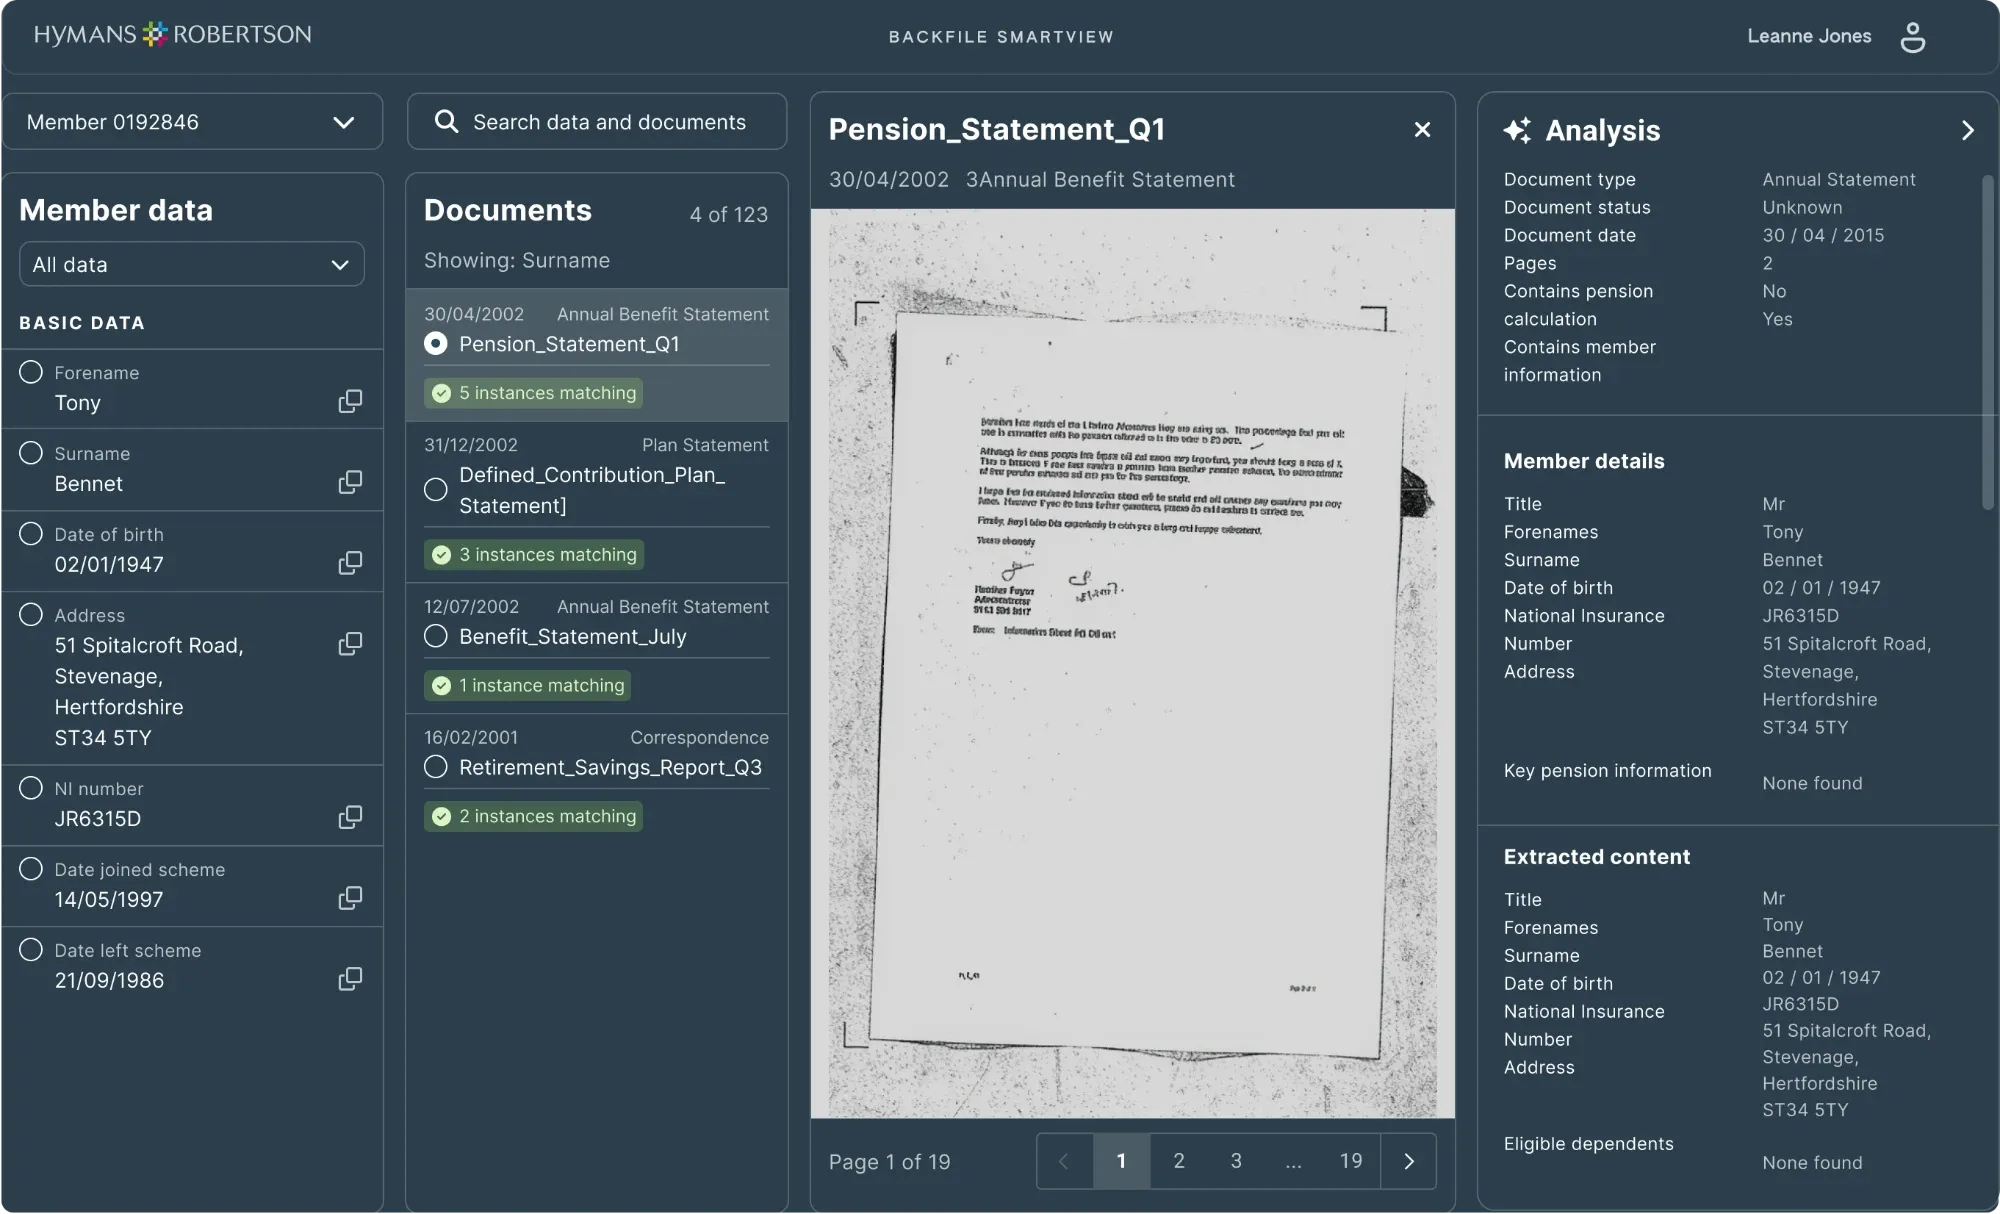Click the scanned document page preview
Image resolution: width=2000 pixels, height=1214 pixels.
1132,663
